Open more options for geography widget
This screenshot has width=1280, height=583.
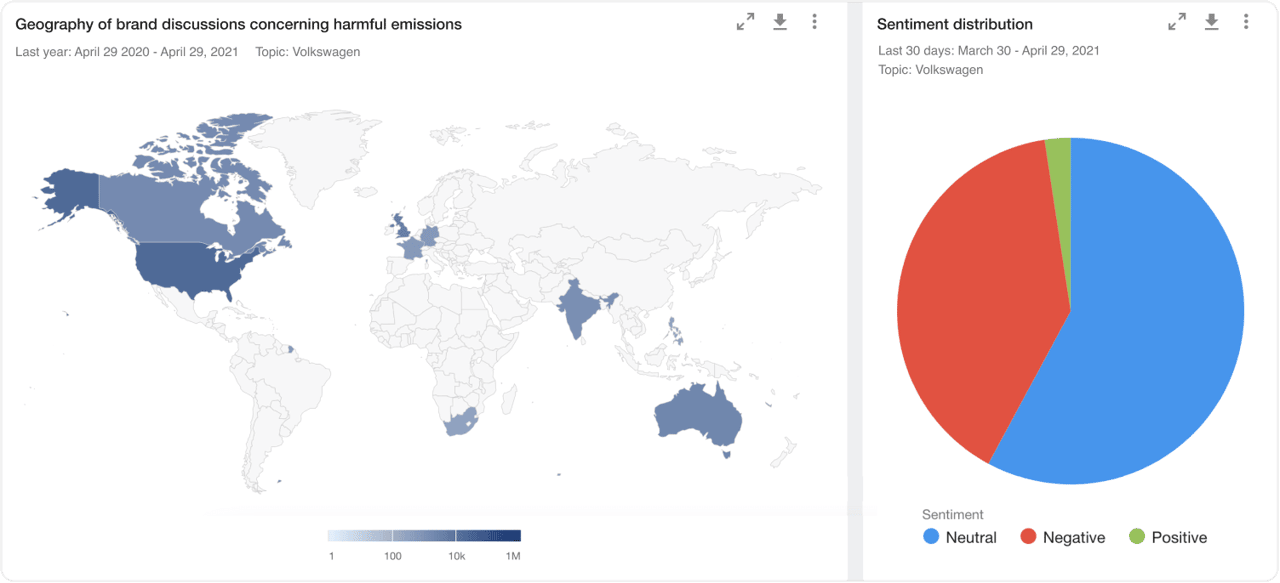point(815,22)
